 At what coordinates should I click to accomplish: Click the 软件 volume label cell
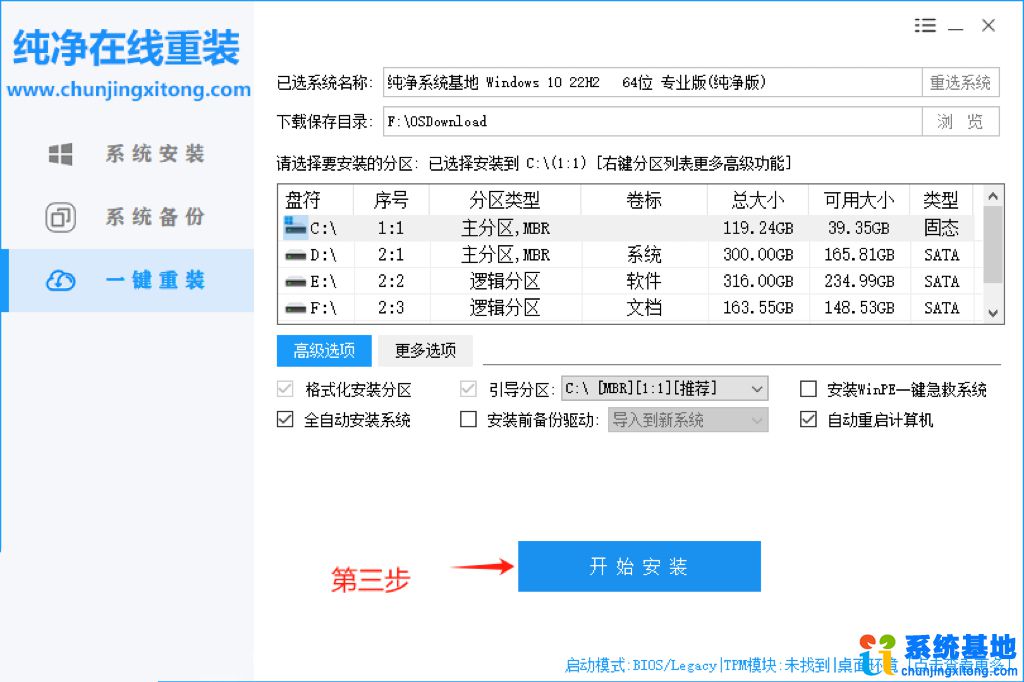point(644,282)
